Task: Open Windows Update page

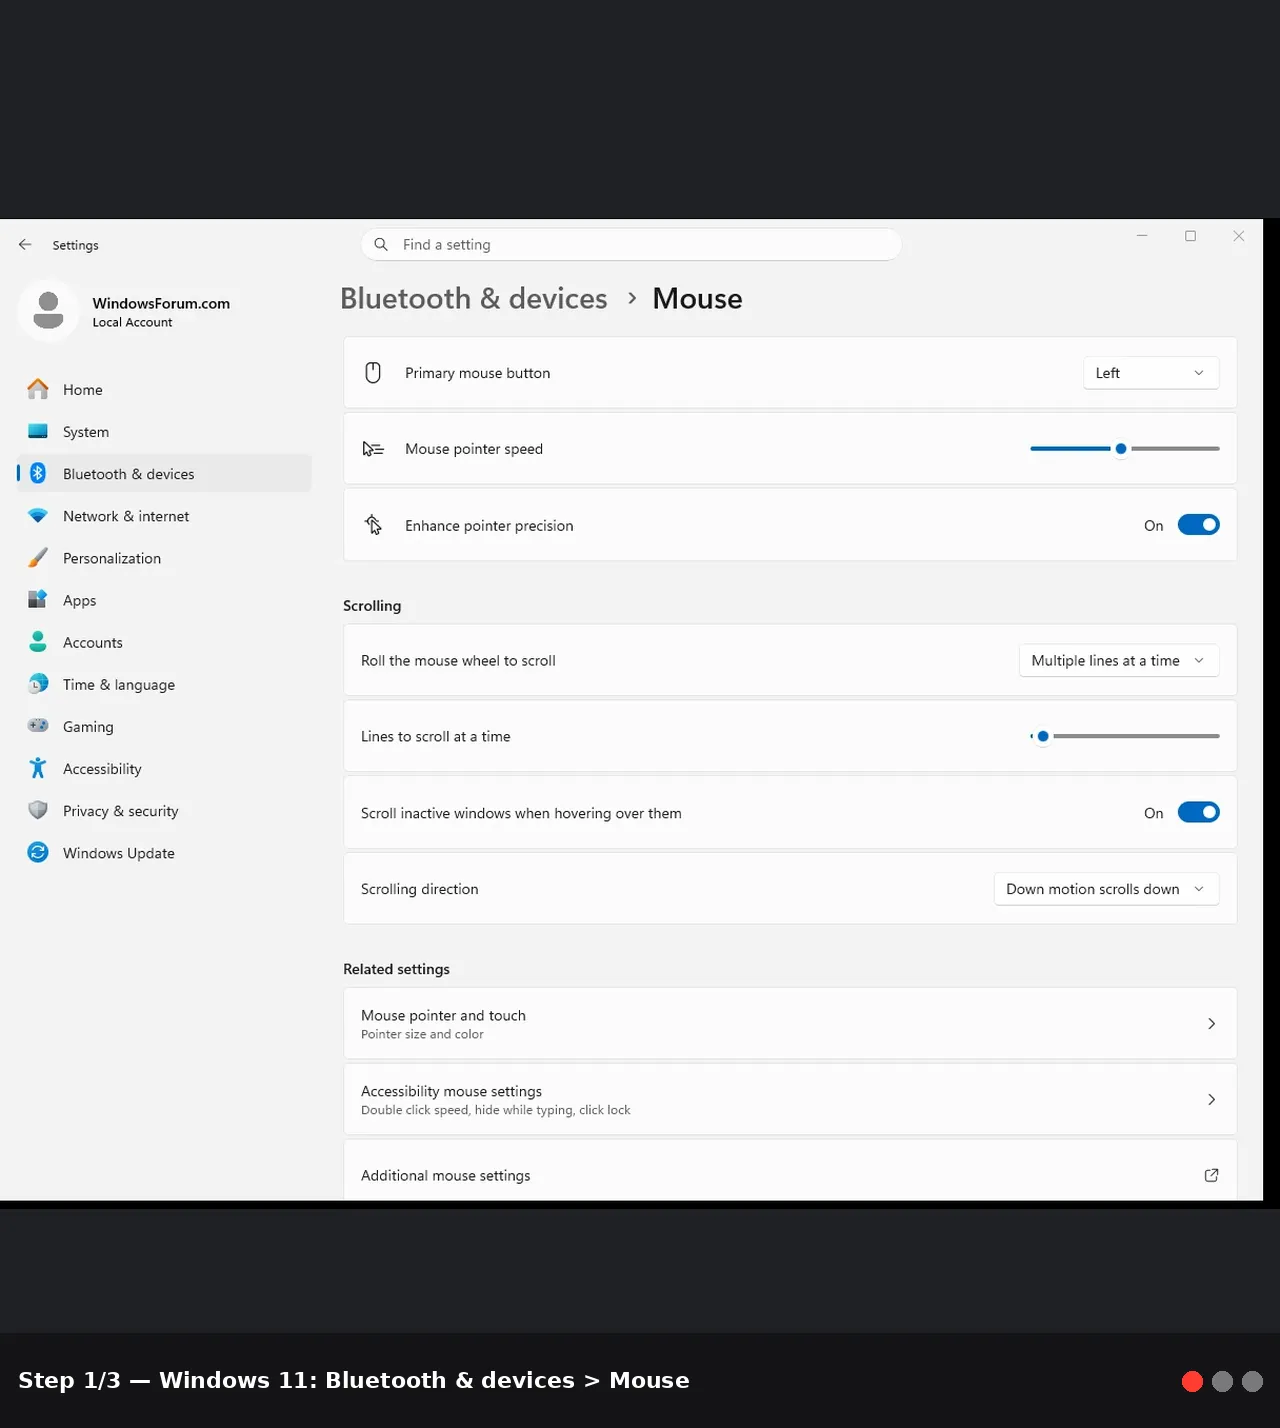Action: click(164, 852)
